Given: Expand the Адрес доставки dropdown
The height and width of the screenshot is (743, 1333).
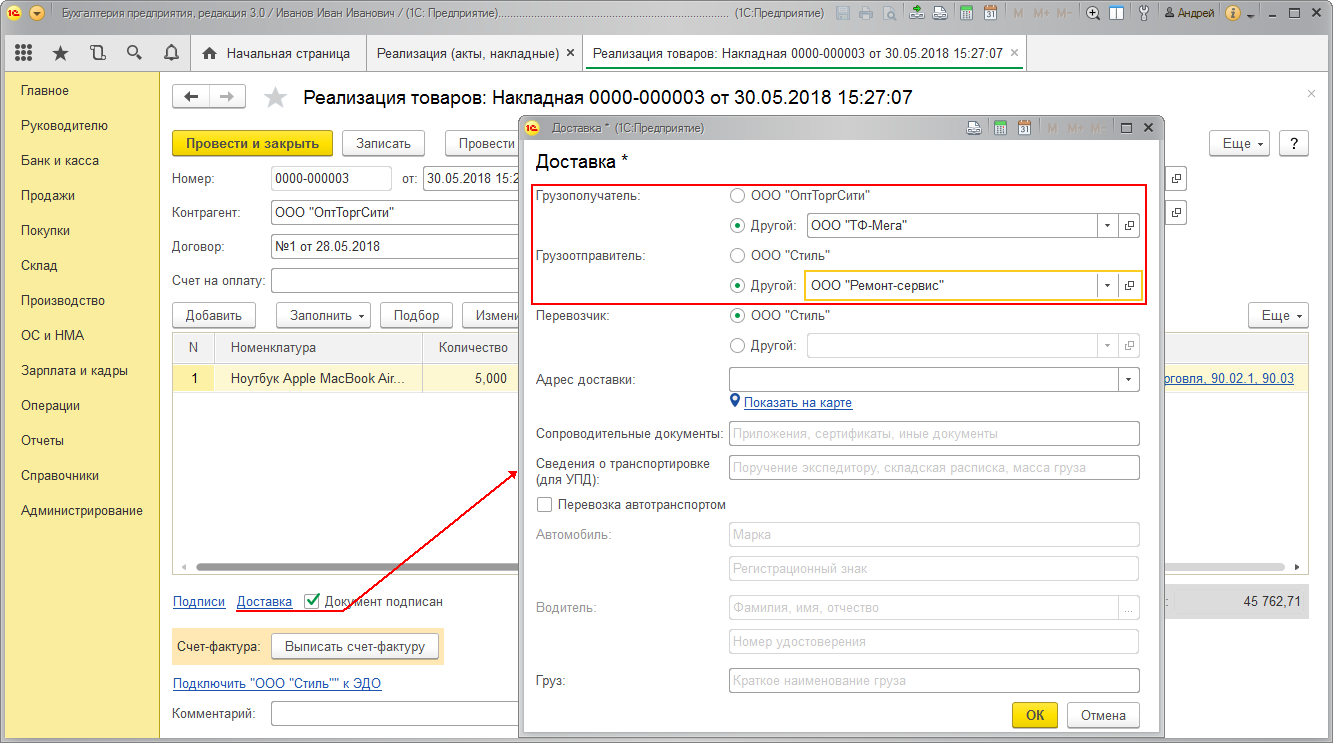Looking at the screenshot, I should click(1129, 380).
